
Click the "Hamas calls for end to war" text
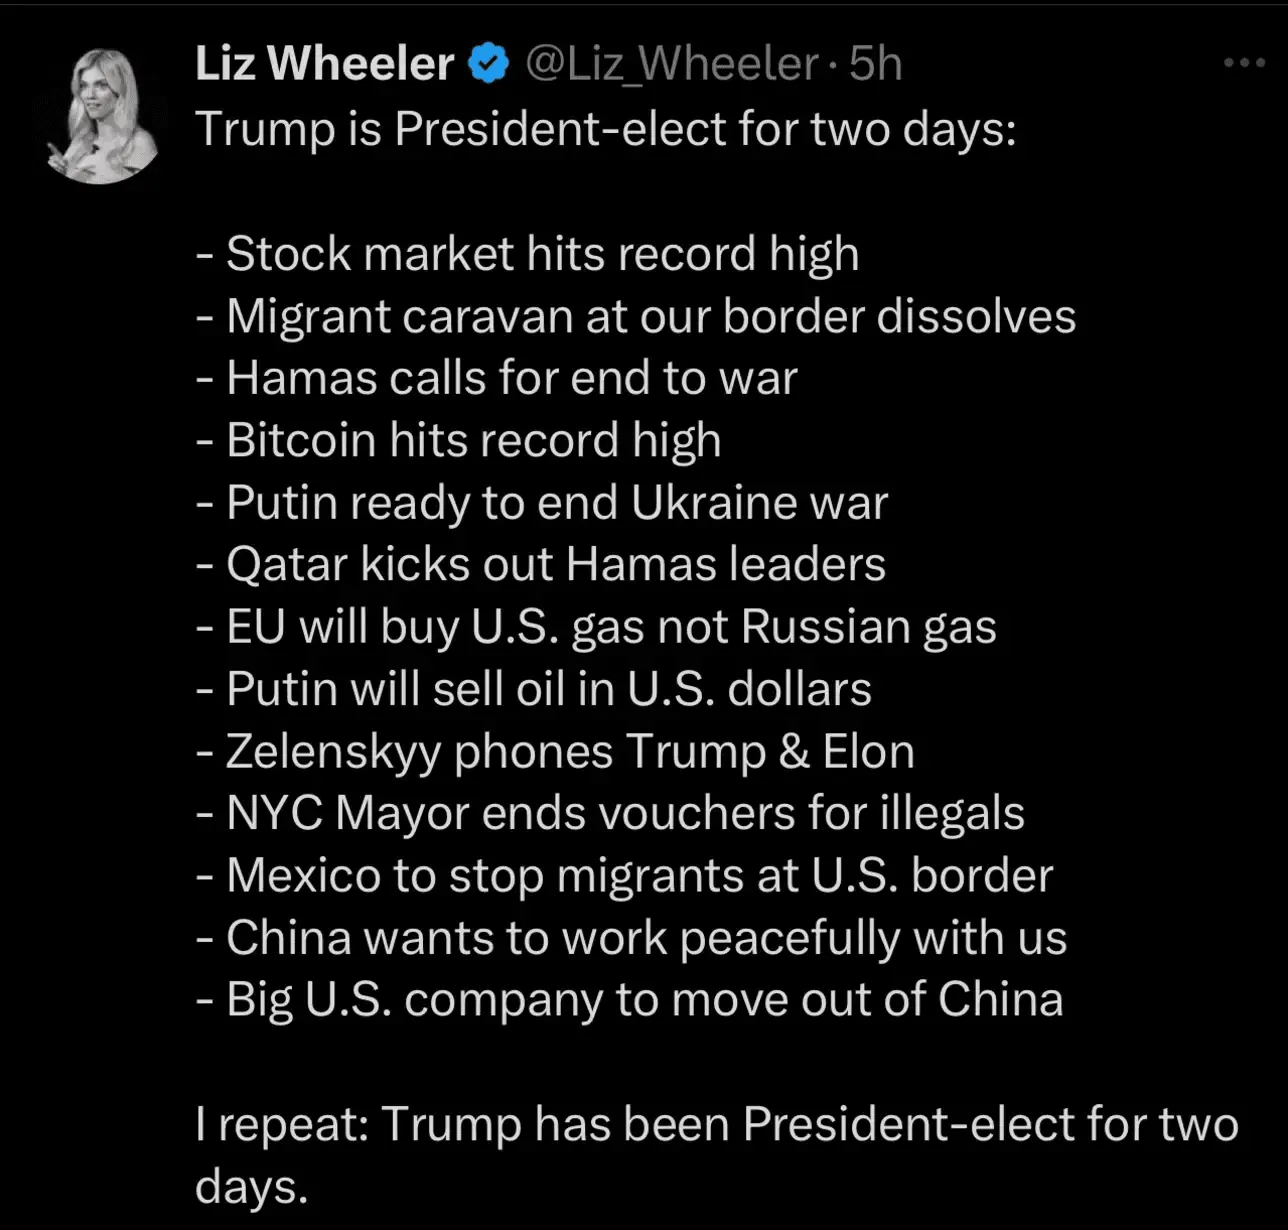[x=511, y=378]
